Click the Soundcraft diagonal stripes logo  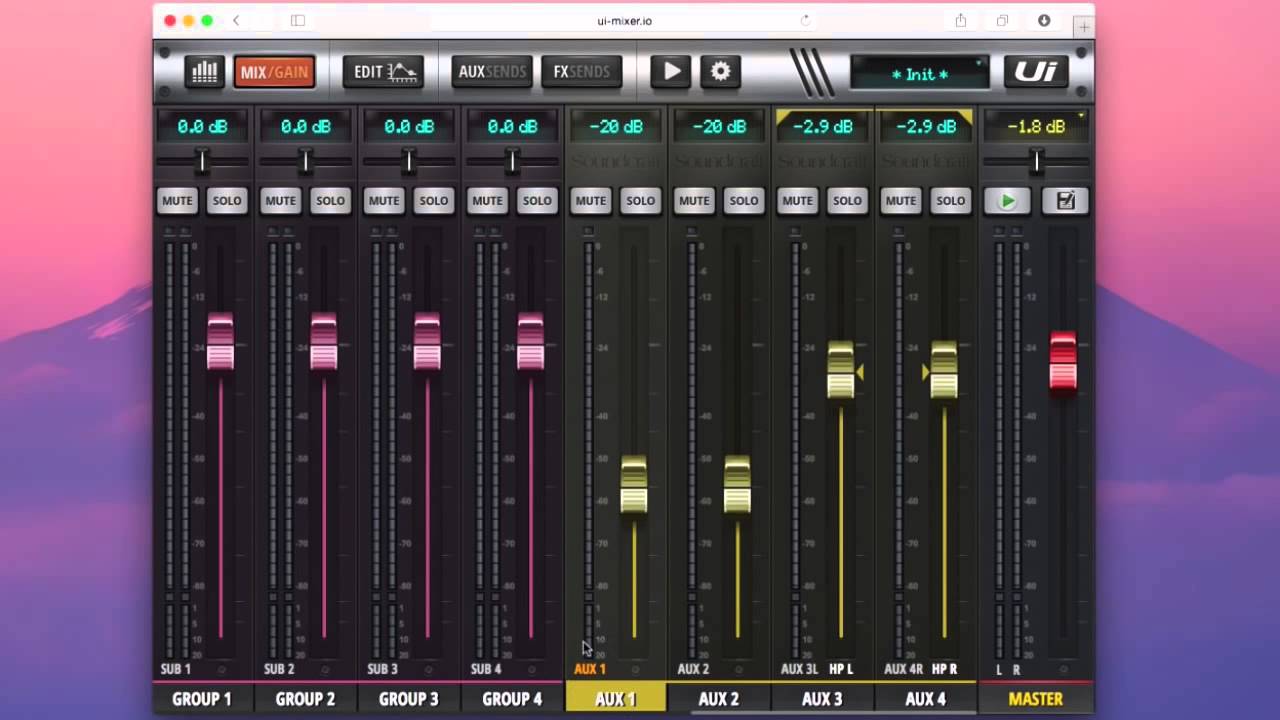tap(809, 73)
